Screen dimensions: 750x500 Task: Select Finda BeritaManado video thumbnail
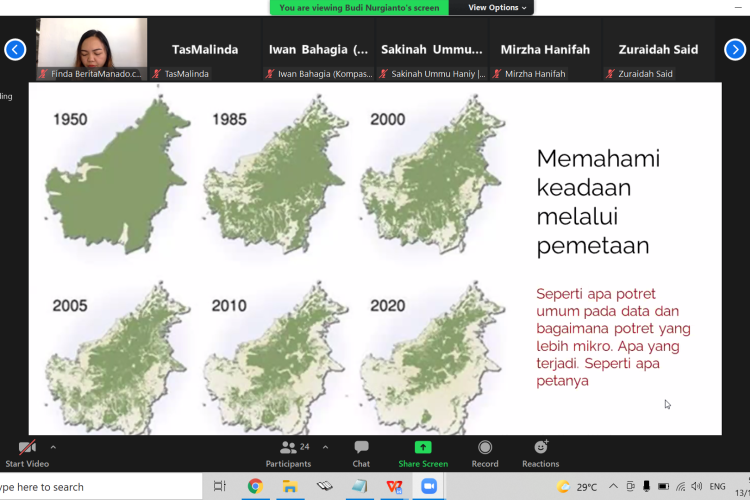click(92, 48)
